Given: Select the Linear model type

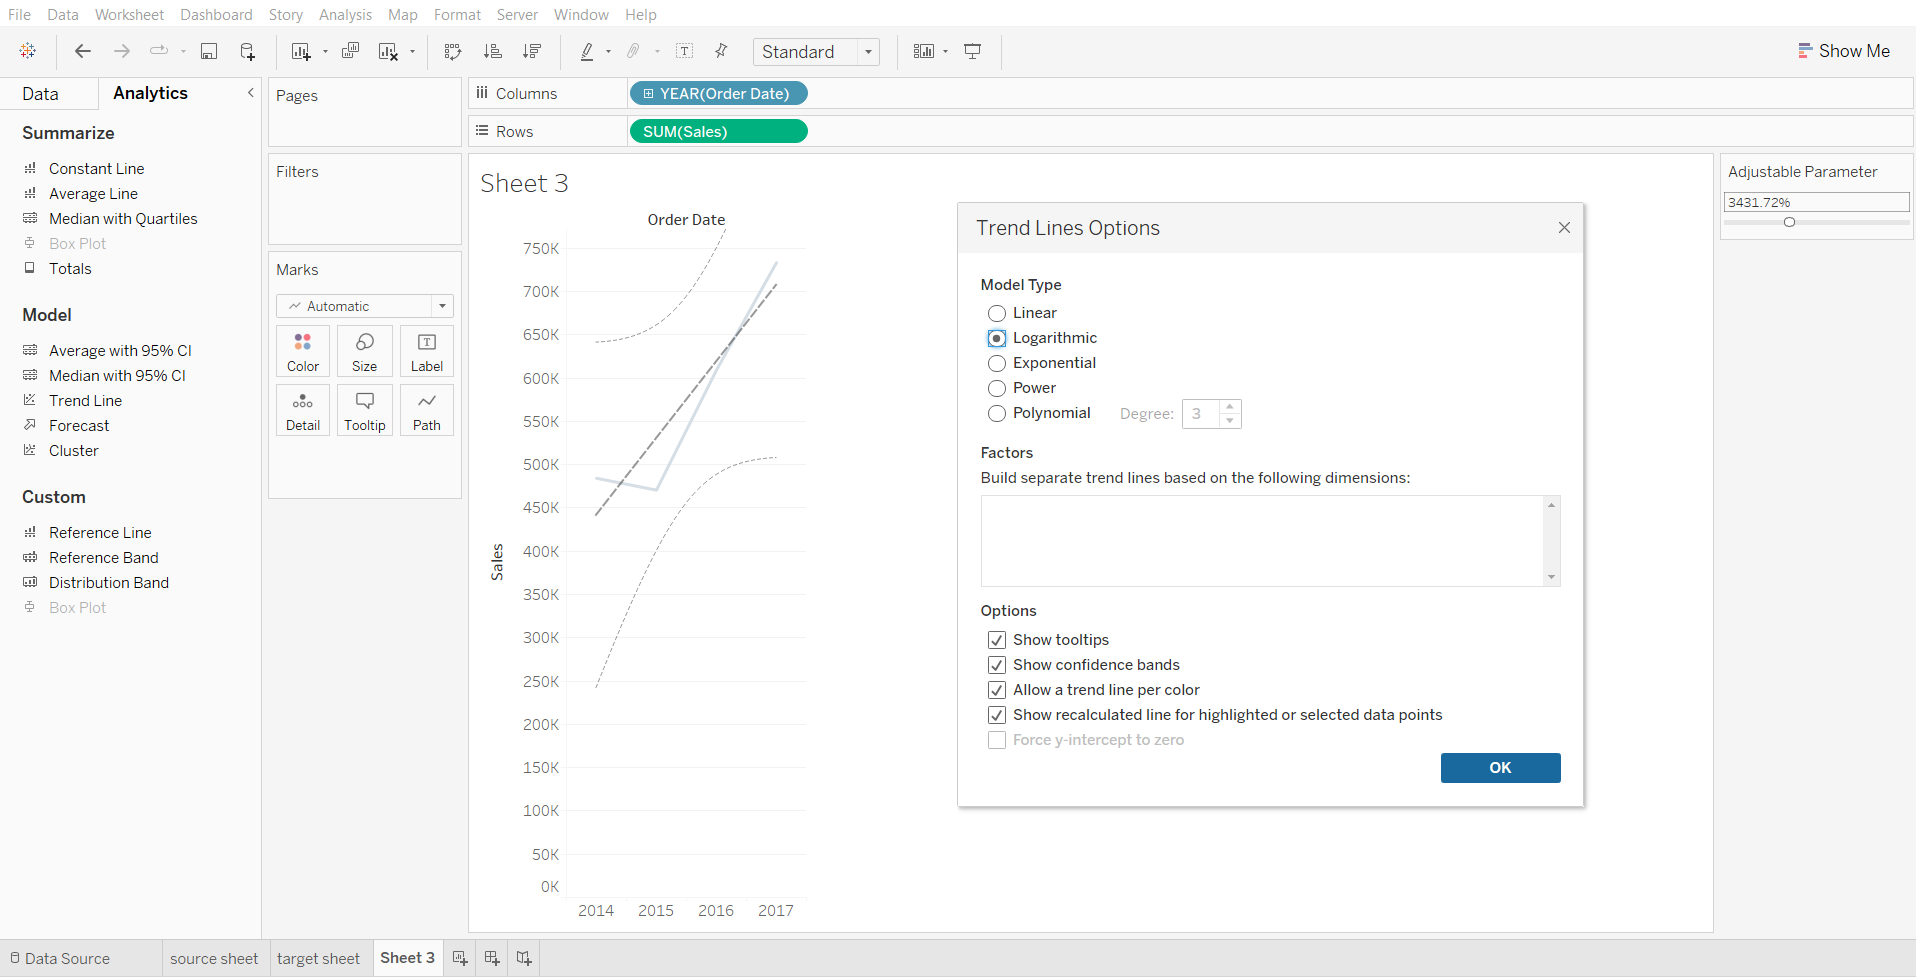Looking at the screenshot, I should point(997,313).
